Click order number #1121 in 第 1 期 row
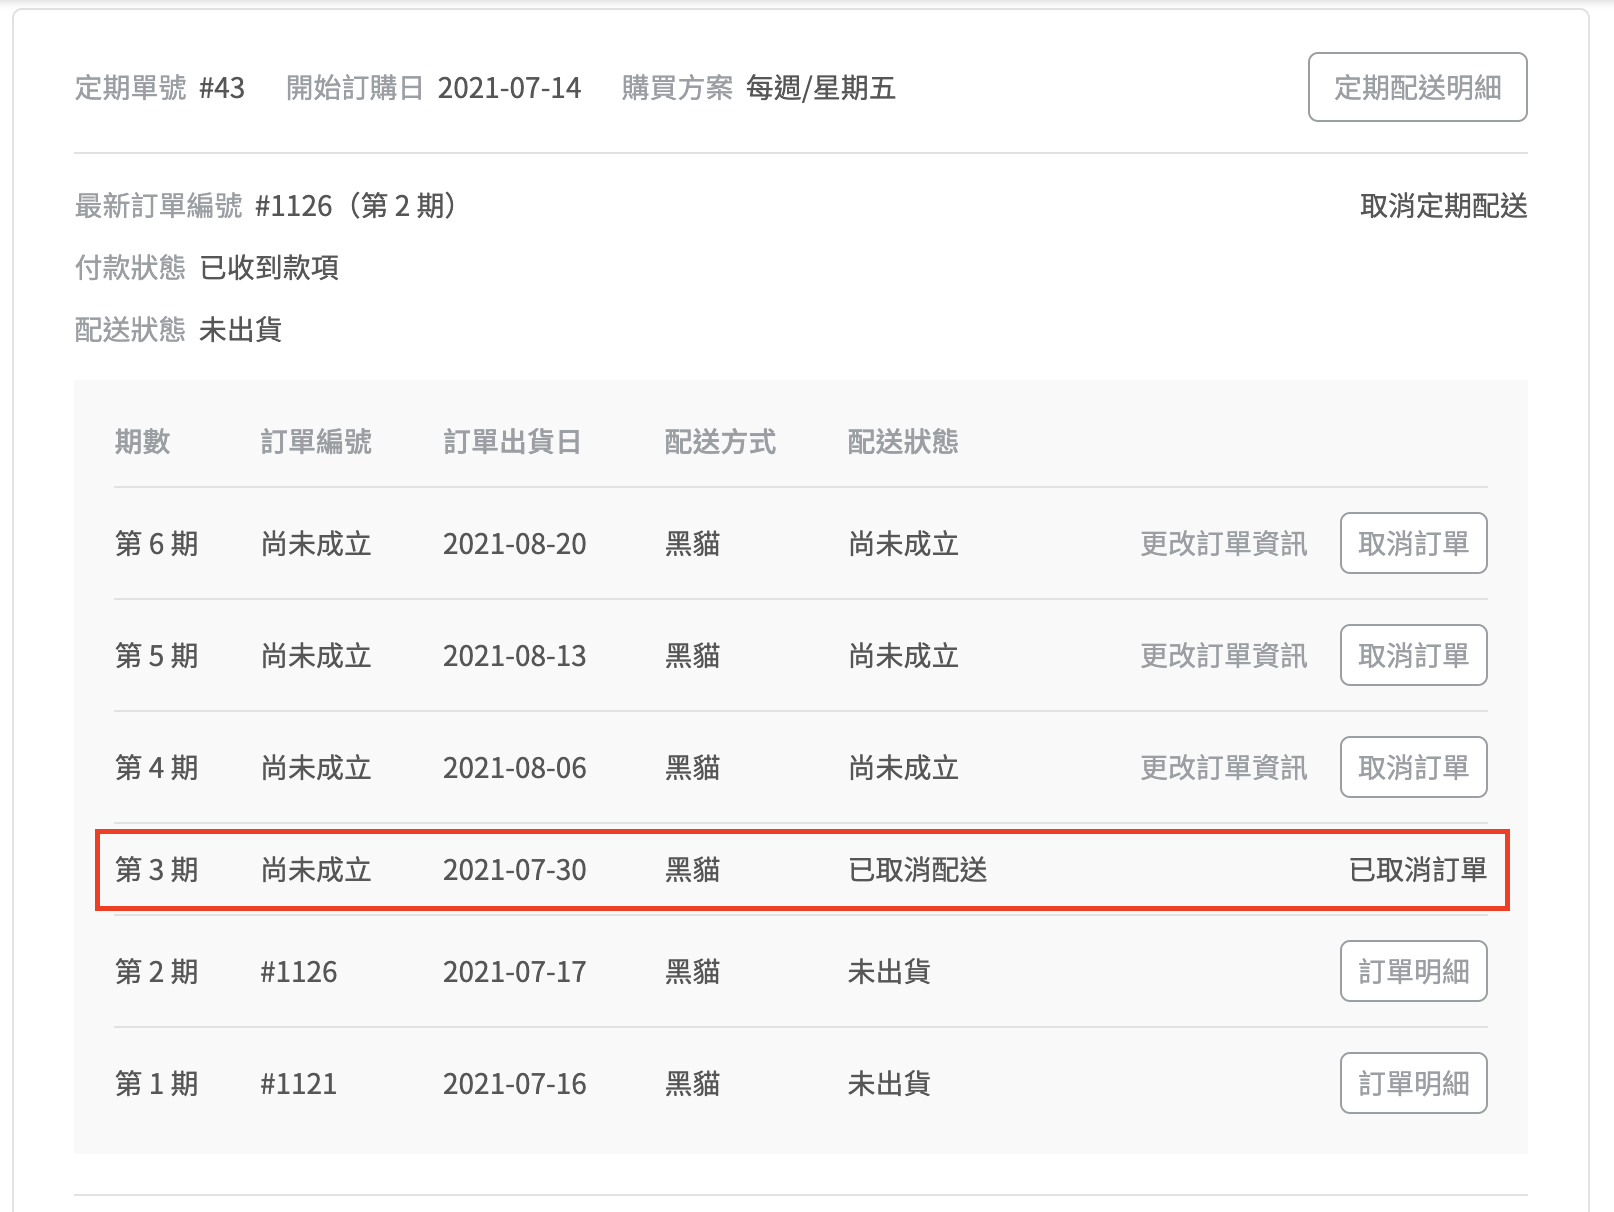The width and height of the screenshot is (1614, 1212). (x=298, y=1084)
